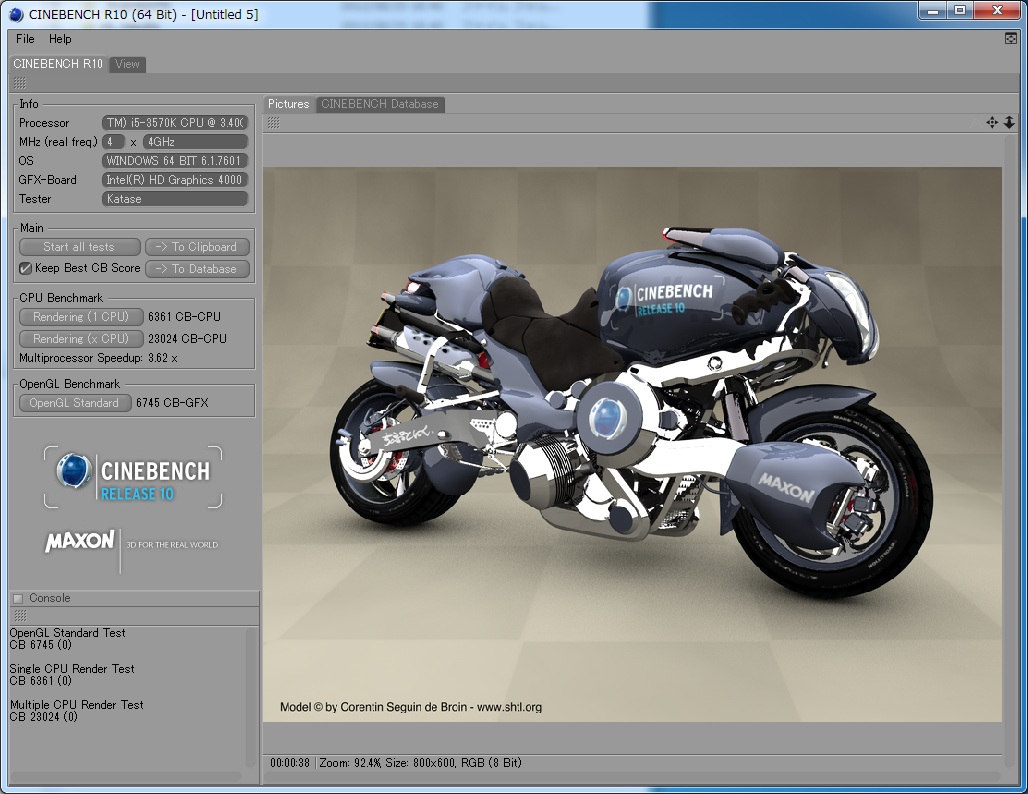Start the OpenGL Standard benchmark

click(74, 403)
